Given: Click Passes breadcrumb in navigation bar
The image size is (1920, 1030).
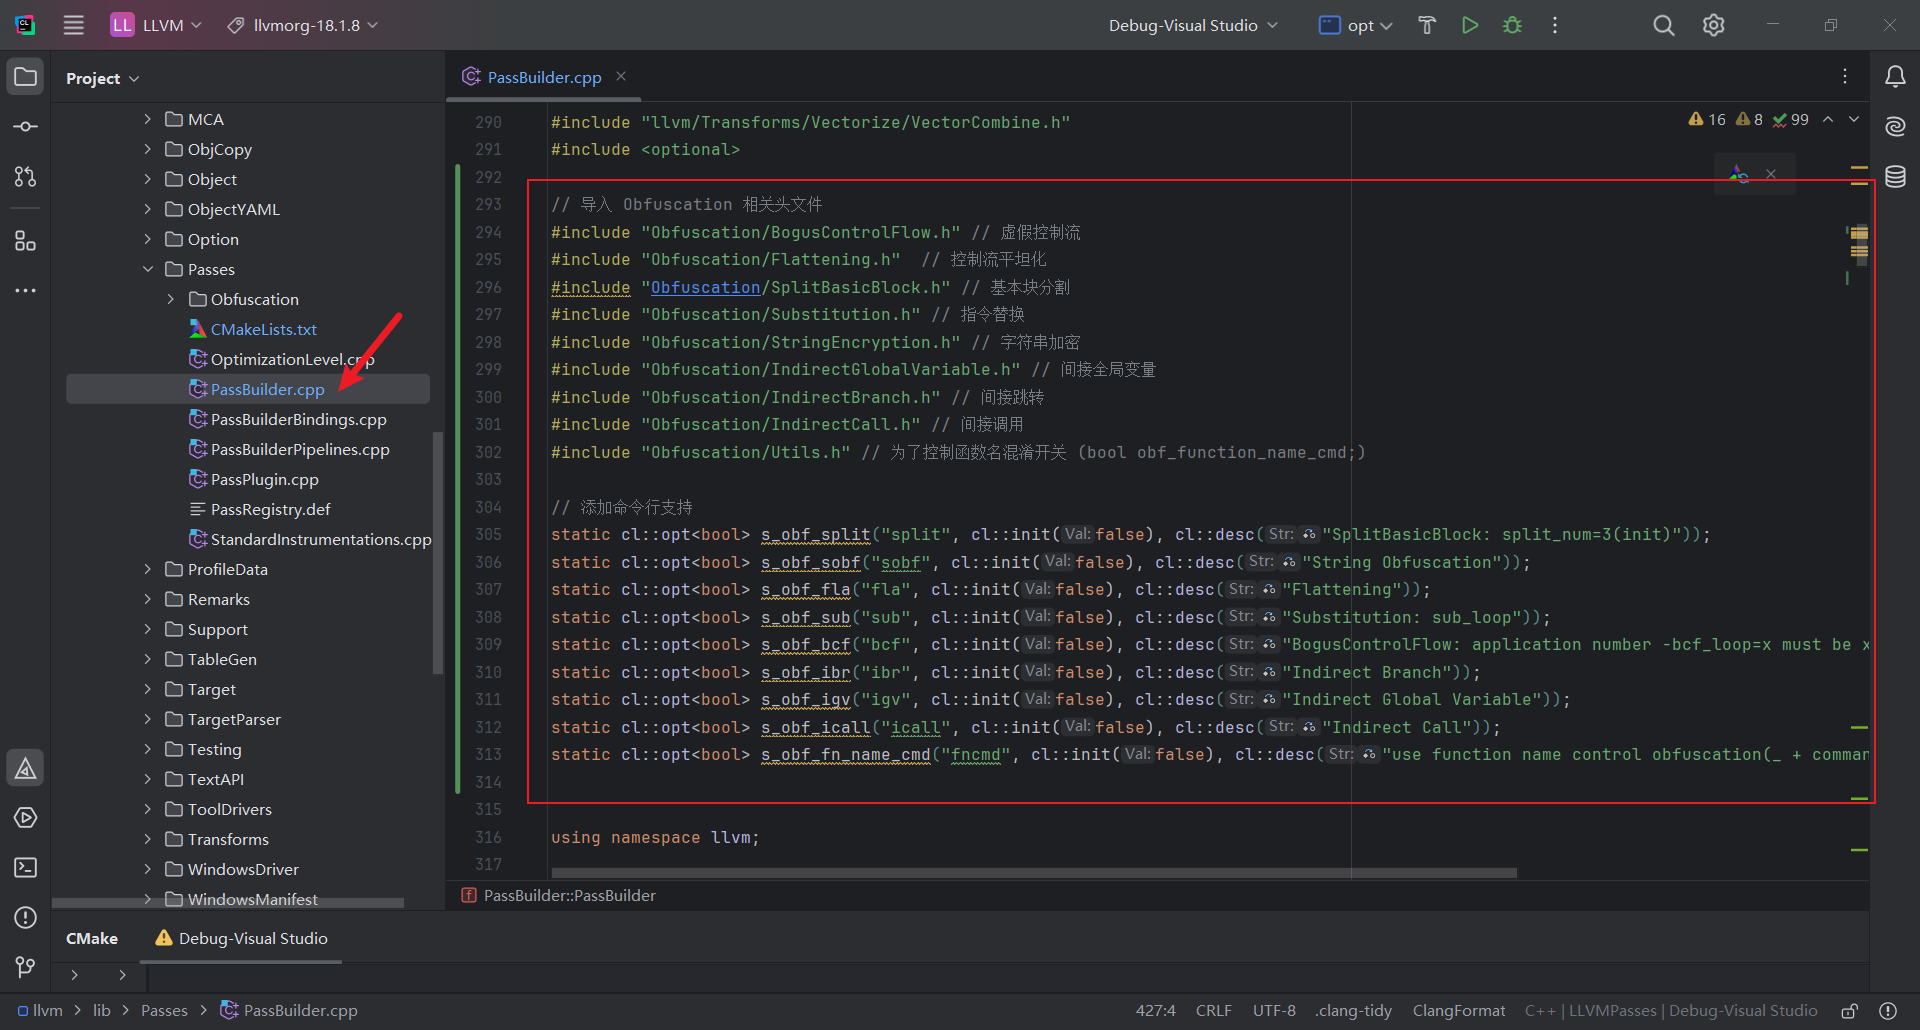Looking at the screenshot, I should click(x=164, y=1010).
